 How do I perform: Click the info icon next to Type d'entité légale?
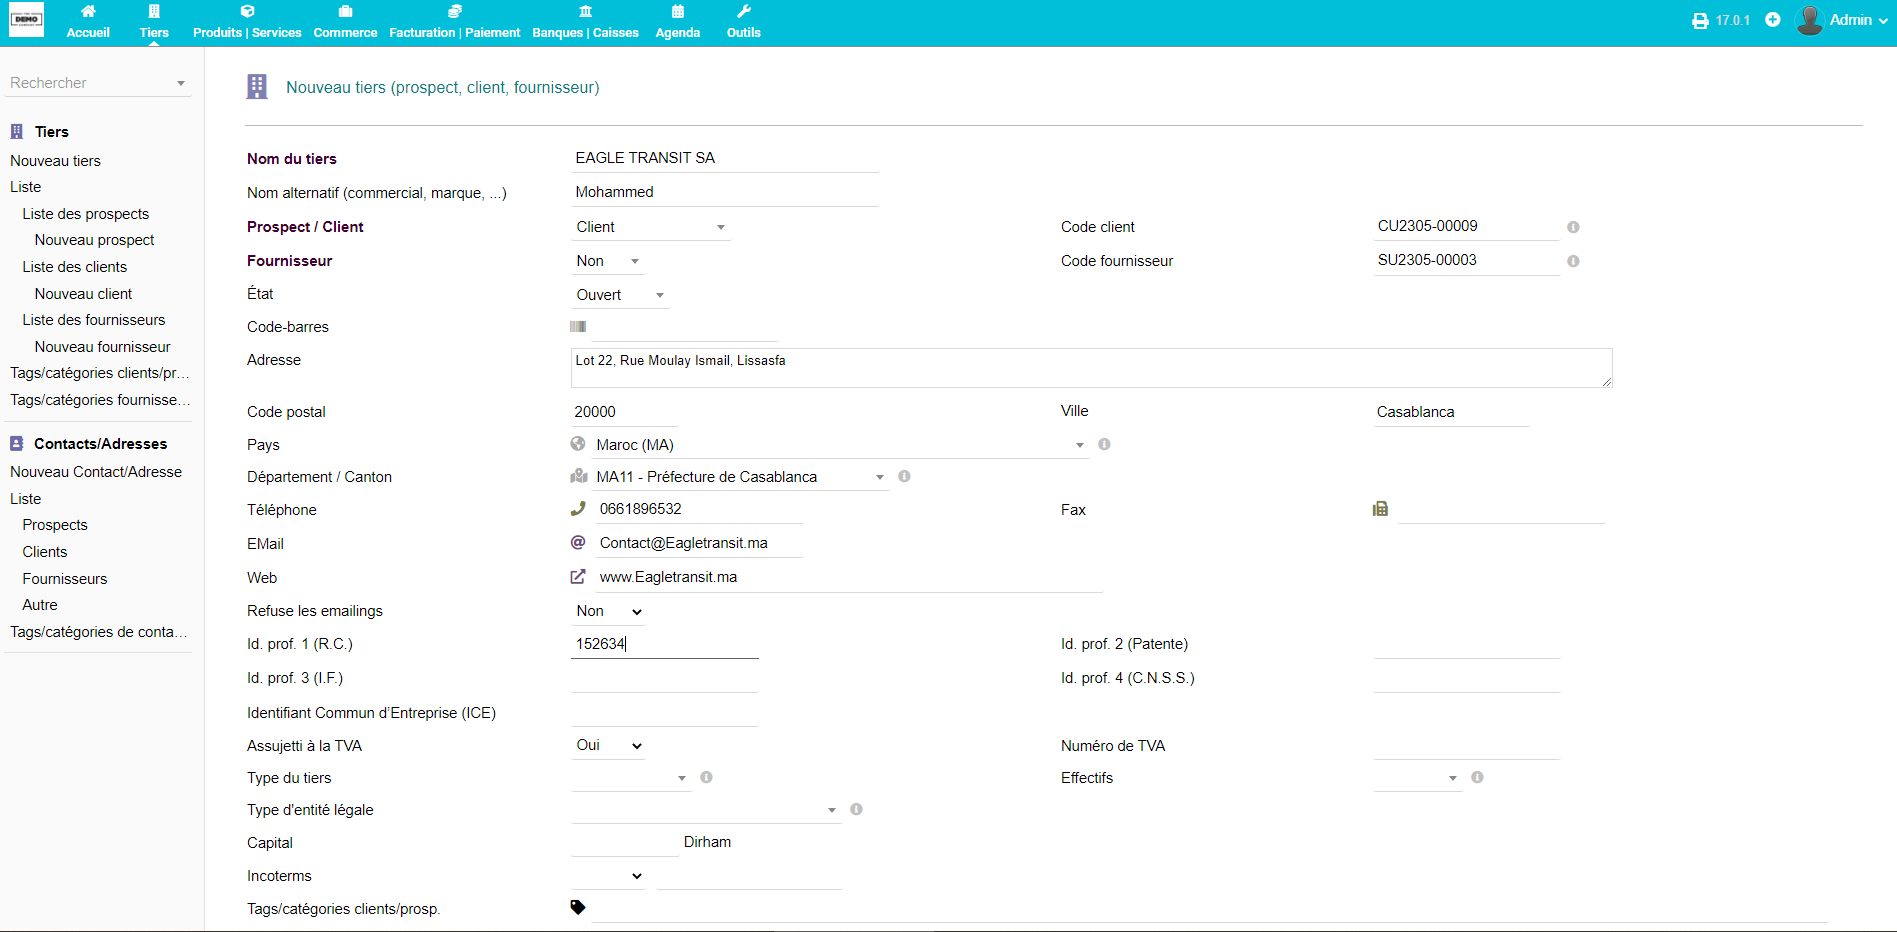click(x=856, y=809)
